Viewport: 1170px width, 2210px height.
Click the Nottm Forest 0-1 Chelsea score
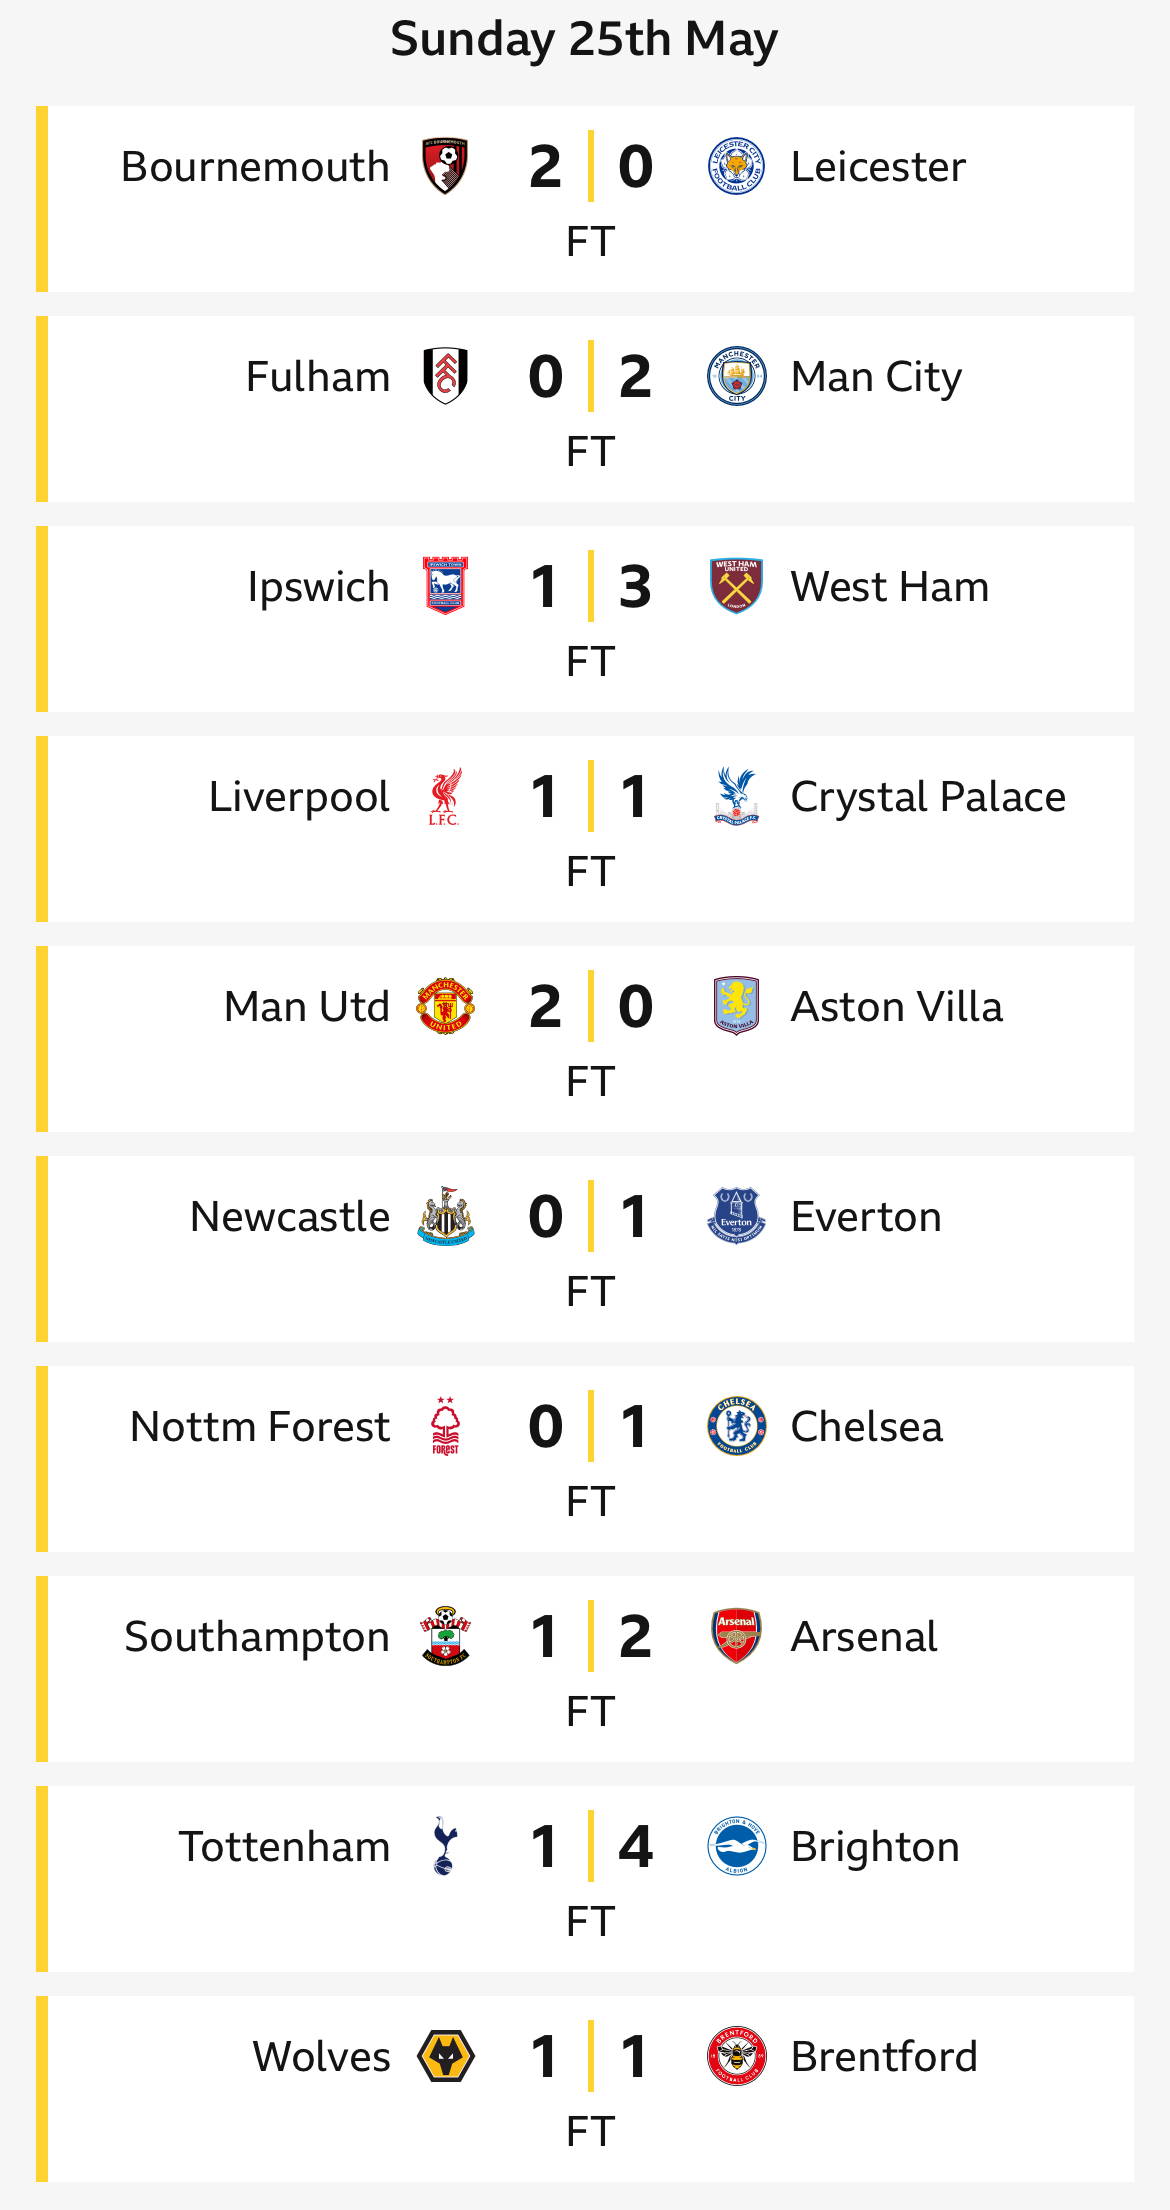tap(590, 1426)
